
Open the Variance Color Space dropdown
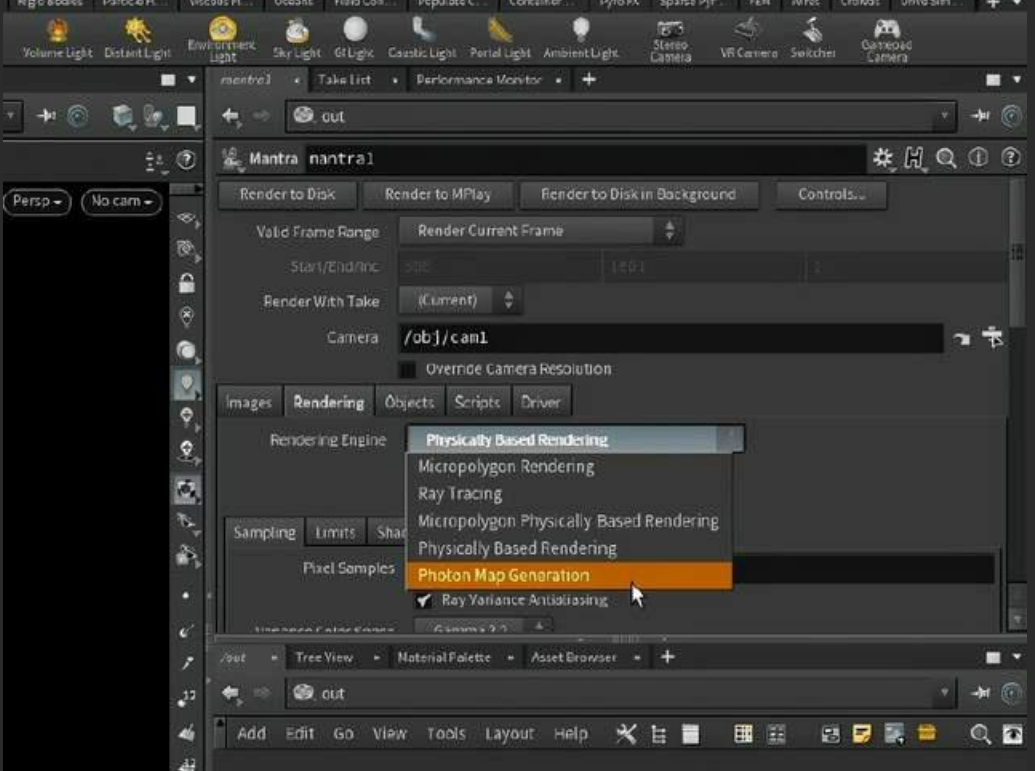(x=483, y=626)
